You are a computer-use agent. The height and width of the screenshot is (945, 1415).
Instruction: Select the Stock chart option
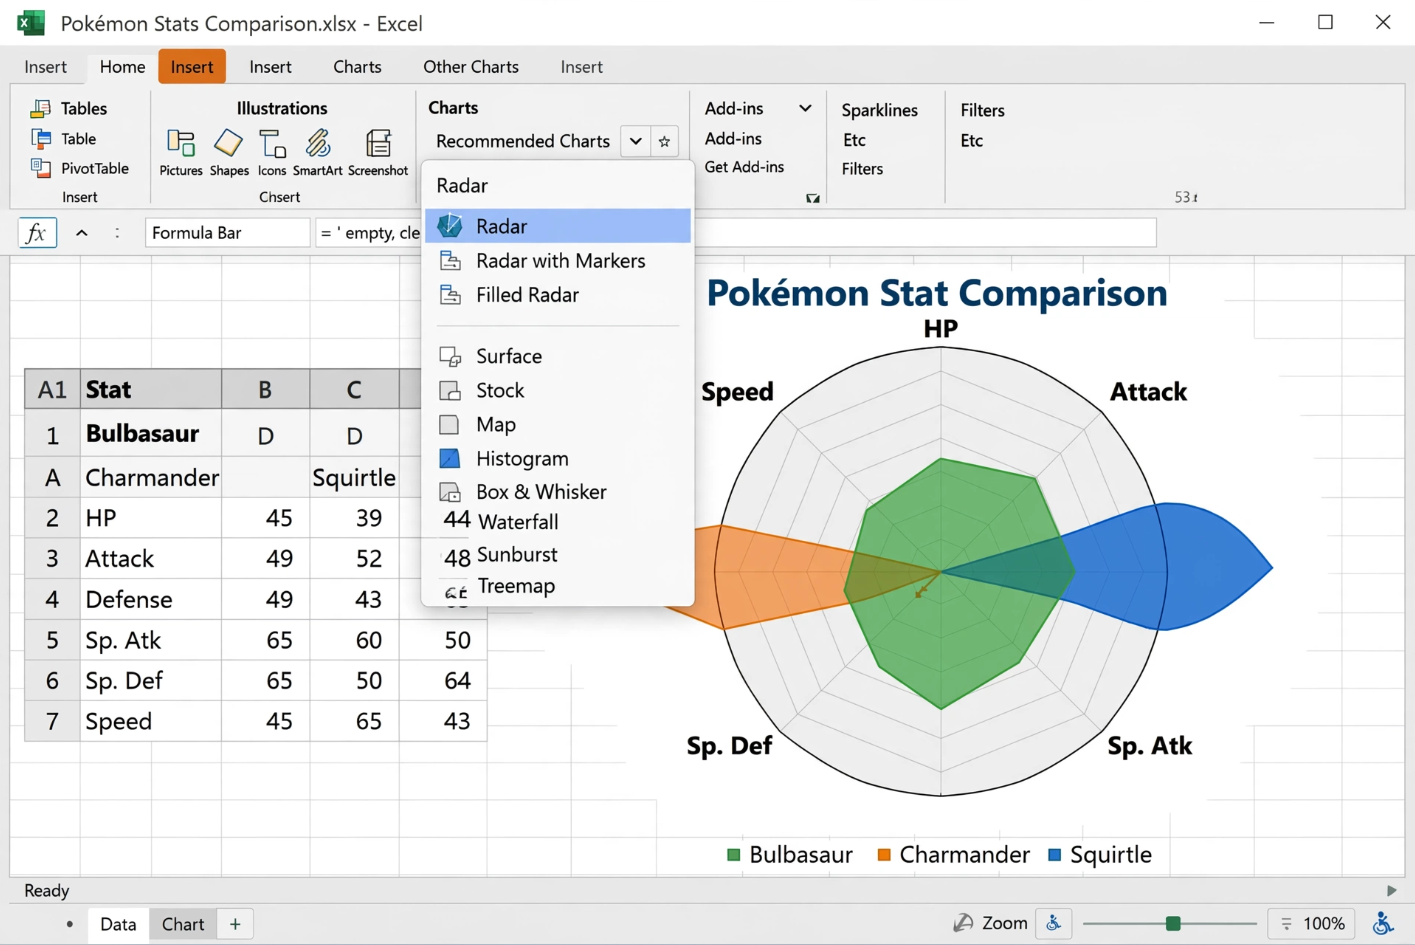(x=558, y=390)
